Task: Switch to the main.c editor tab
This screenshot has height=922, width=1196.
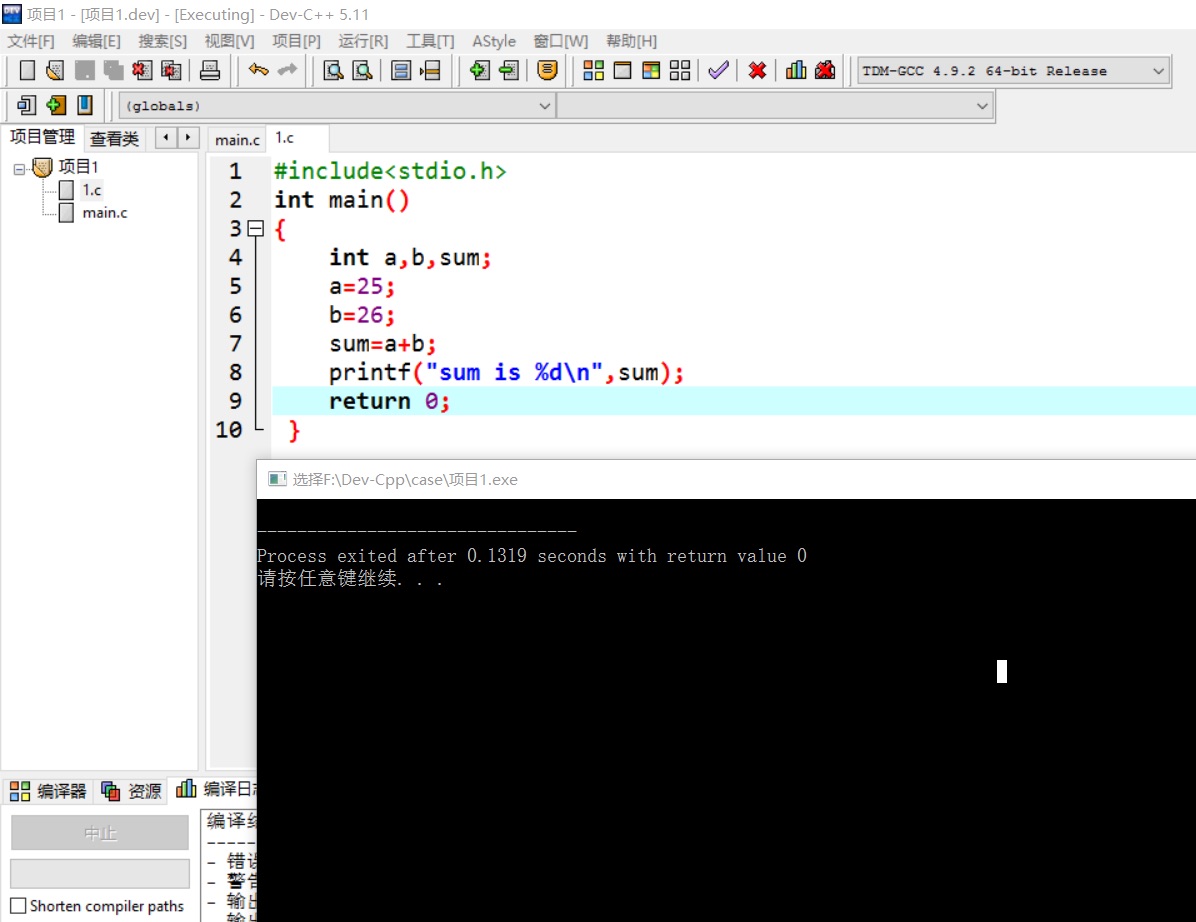Action: pos(237,140)
